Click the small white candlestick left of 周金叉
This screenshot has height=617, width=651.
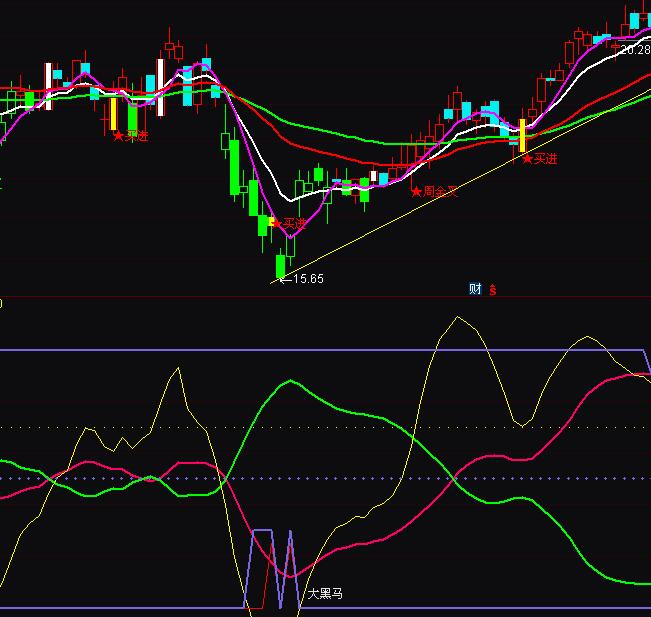pos(374,178)
